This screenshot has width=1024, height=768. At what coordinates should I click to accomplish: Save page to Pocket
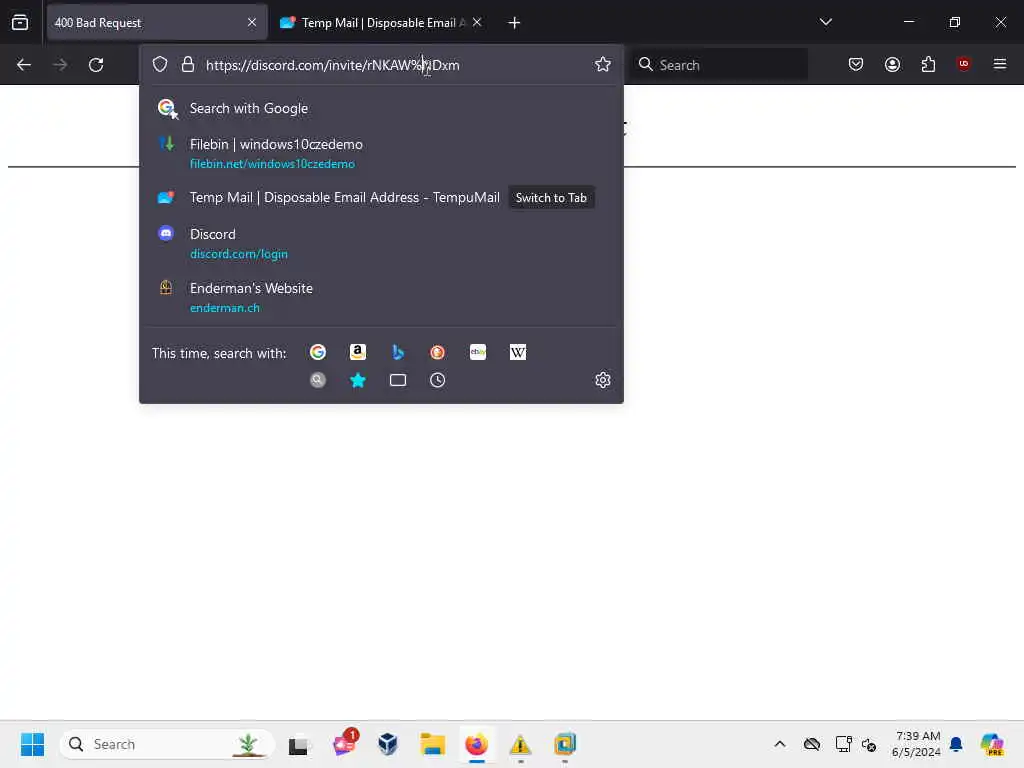click(856, 64)
